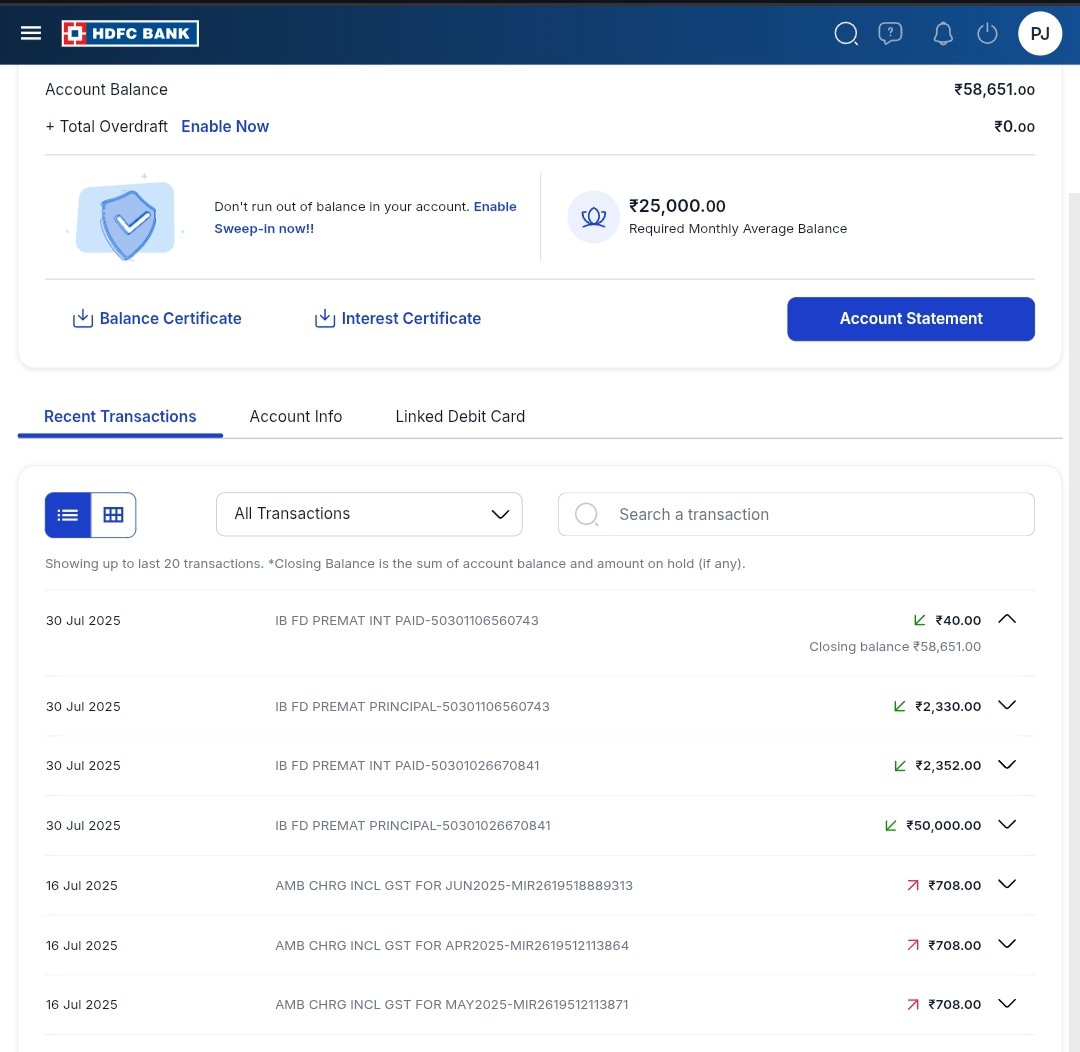
Task: Expand the ₹2,352.00 transaction row
Action: pyautogui.click(x=1007, y=765)
